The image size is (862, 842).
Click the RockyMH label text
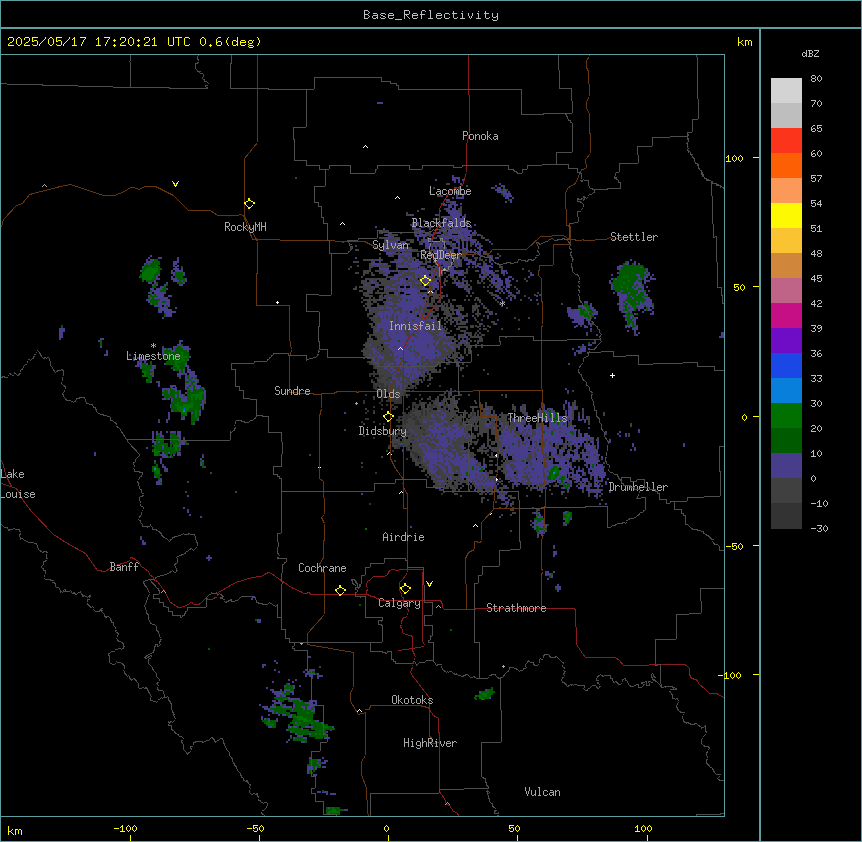(x=245, y=227)
